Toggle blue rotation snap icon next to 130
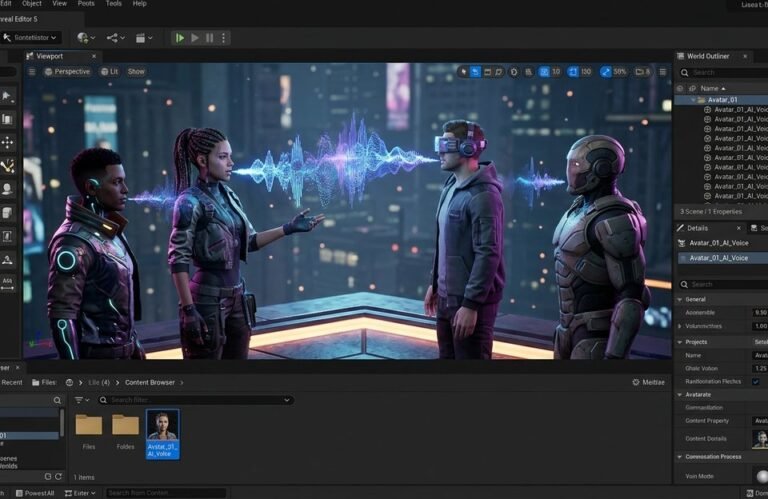Viewport: 768px width, 499px height. 573,72
